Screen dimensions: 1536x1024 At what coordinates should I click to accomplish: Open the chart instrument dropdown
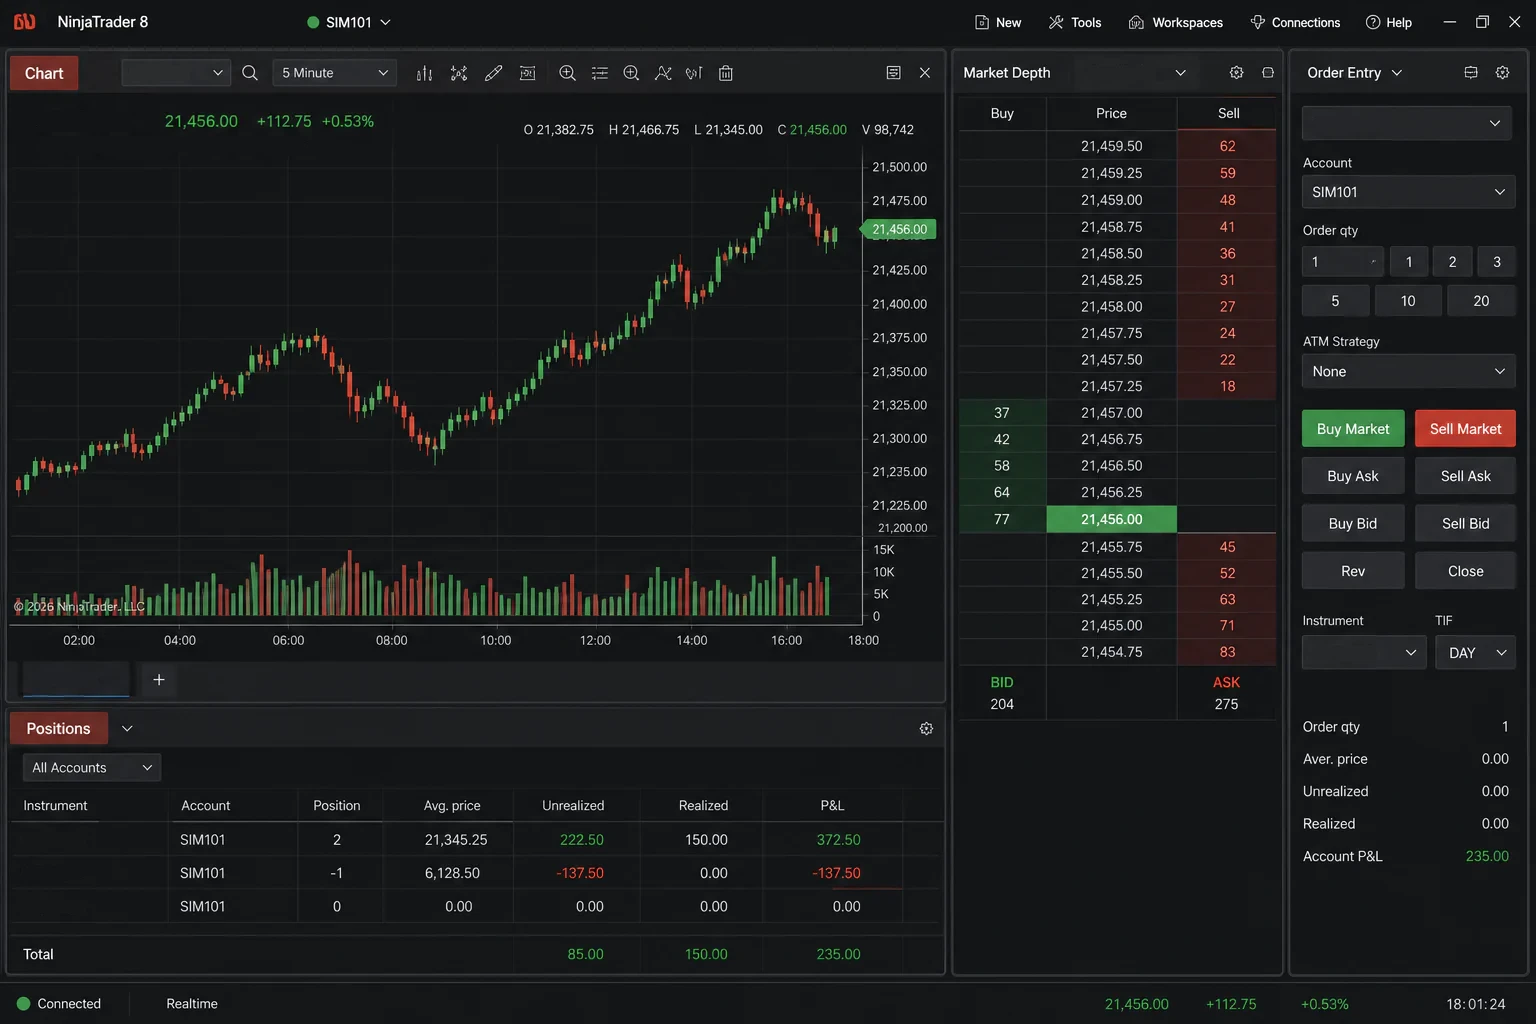click(176, 73)
